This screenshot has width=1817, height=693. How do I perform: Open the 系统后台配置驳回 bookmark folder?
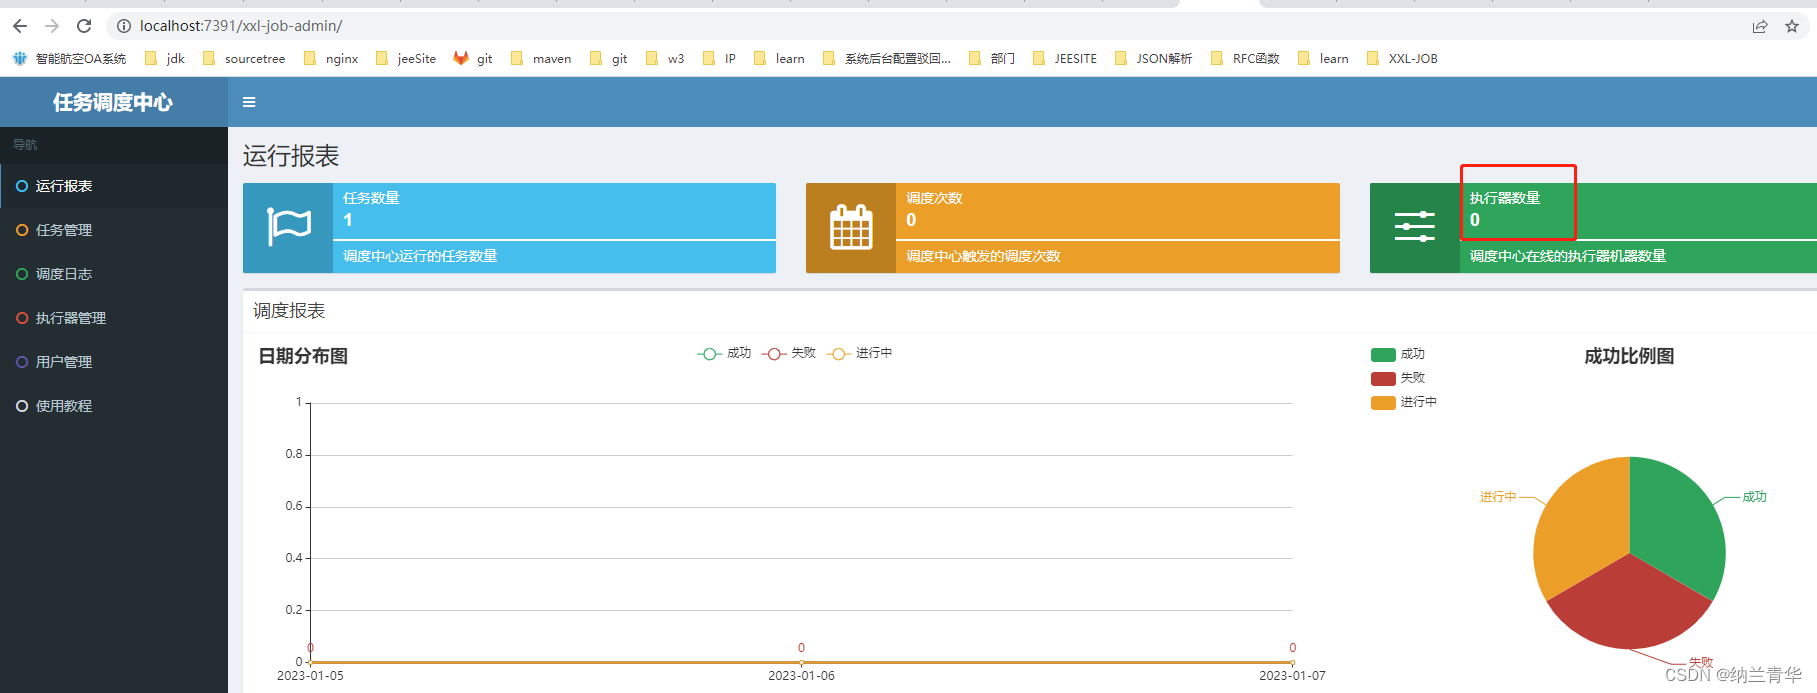point(887,58)
